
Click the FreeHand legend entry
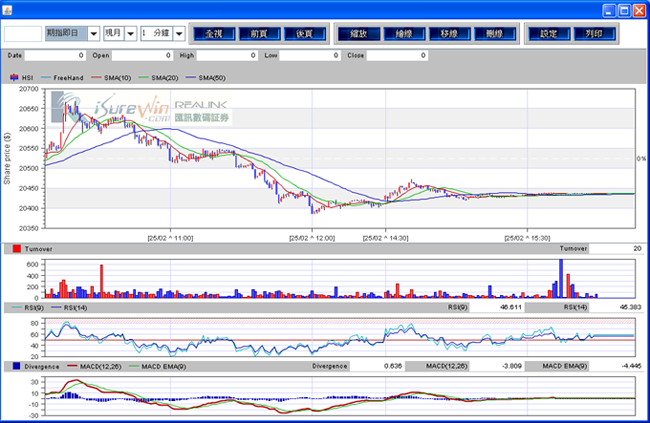click(x=62, y=78)
